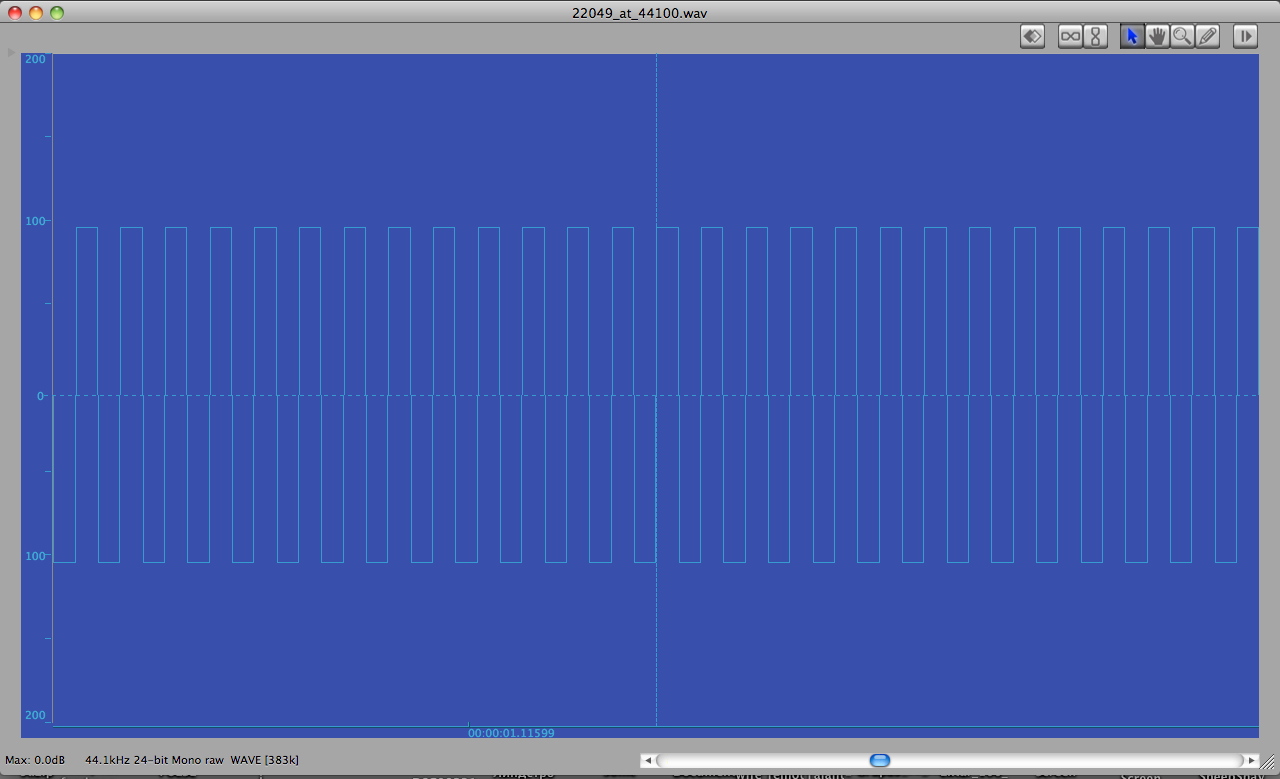
Task: Click the 0 amplitude axis label
Action: (41, 396)
